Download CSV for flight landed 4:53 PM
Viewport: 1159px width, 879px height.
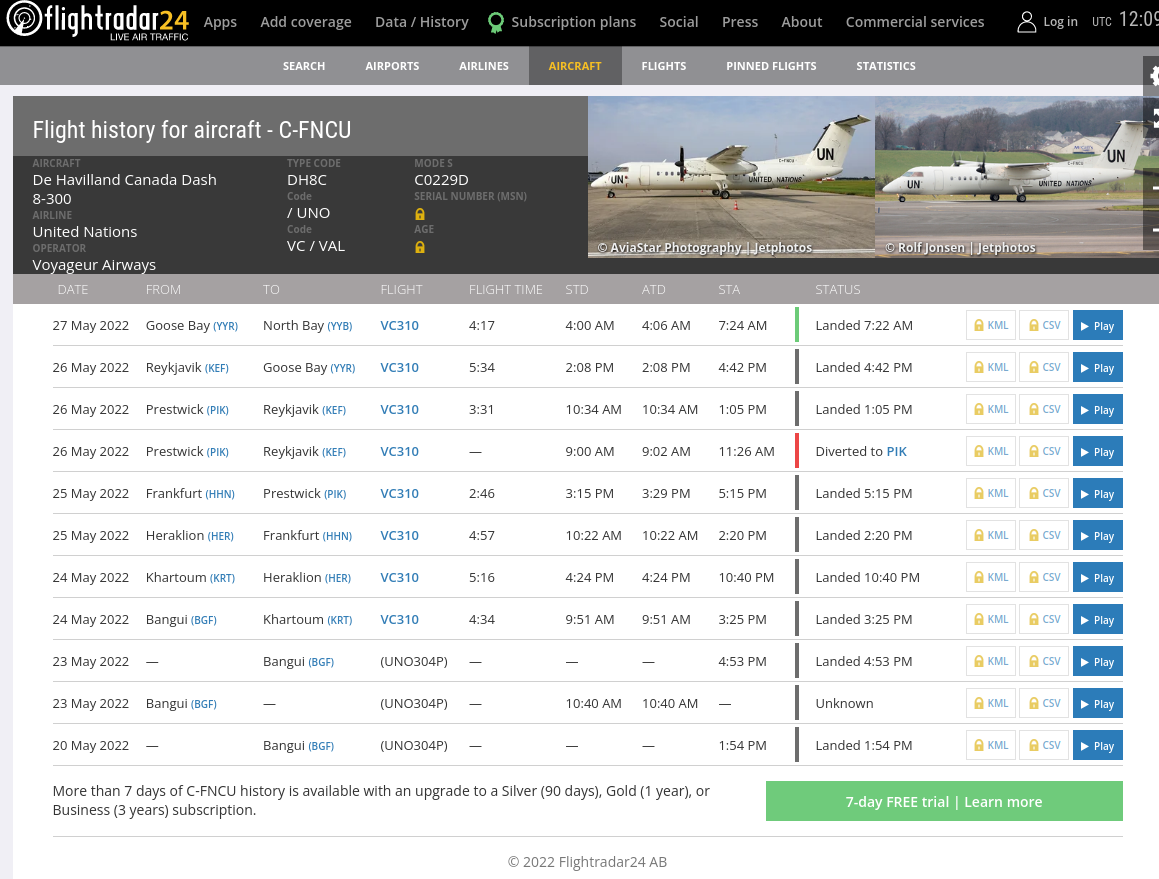1044,662
